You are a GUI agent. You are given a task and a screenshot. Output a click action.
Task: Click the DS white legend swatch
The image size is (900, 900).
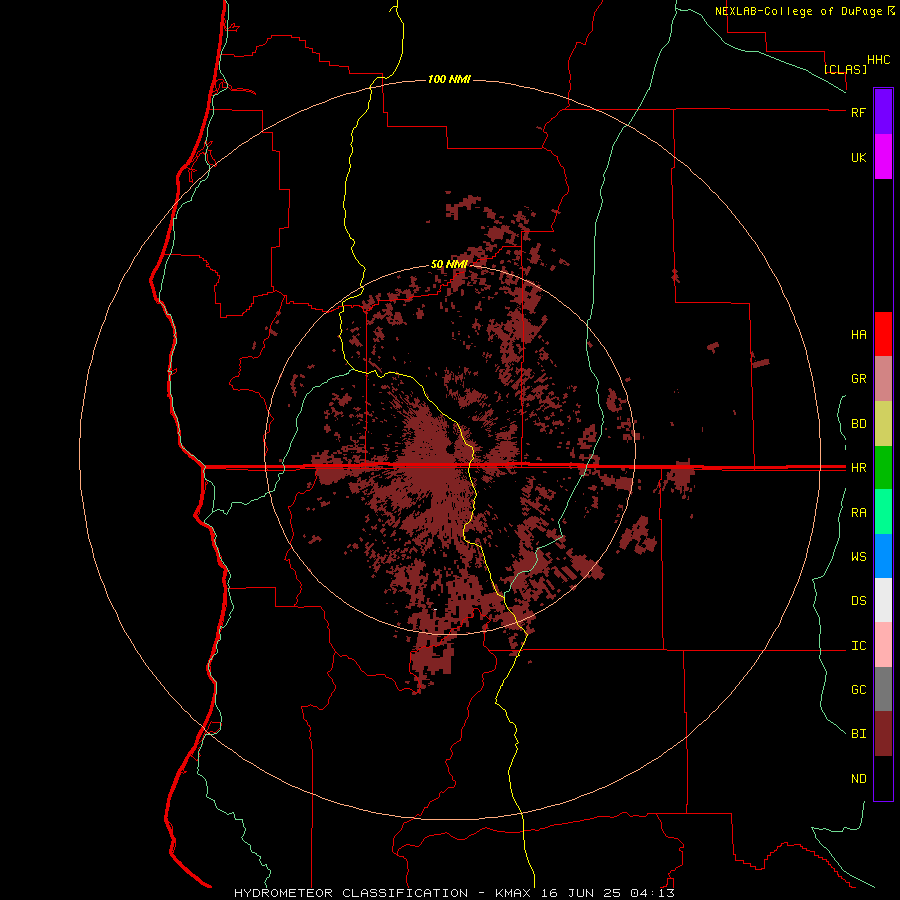coord(883,600)
